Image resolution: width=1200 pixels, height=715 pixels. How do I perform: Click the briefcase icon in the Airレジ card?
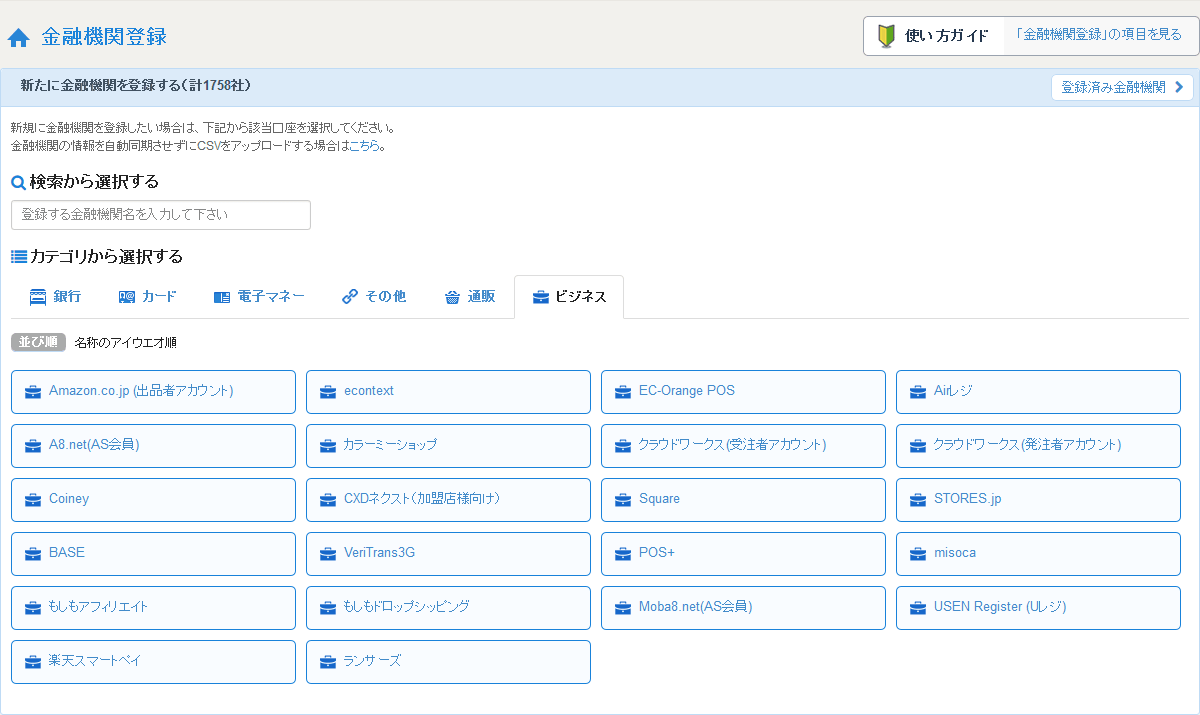[x=918, y=392]
